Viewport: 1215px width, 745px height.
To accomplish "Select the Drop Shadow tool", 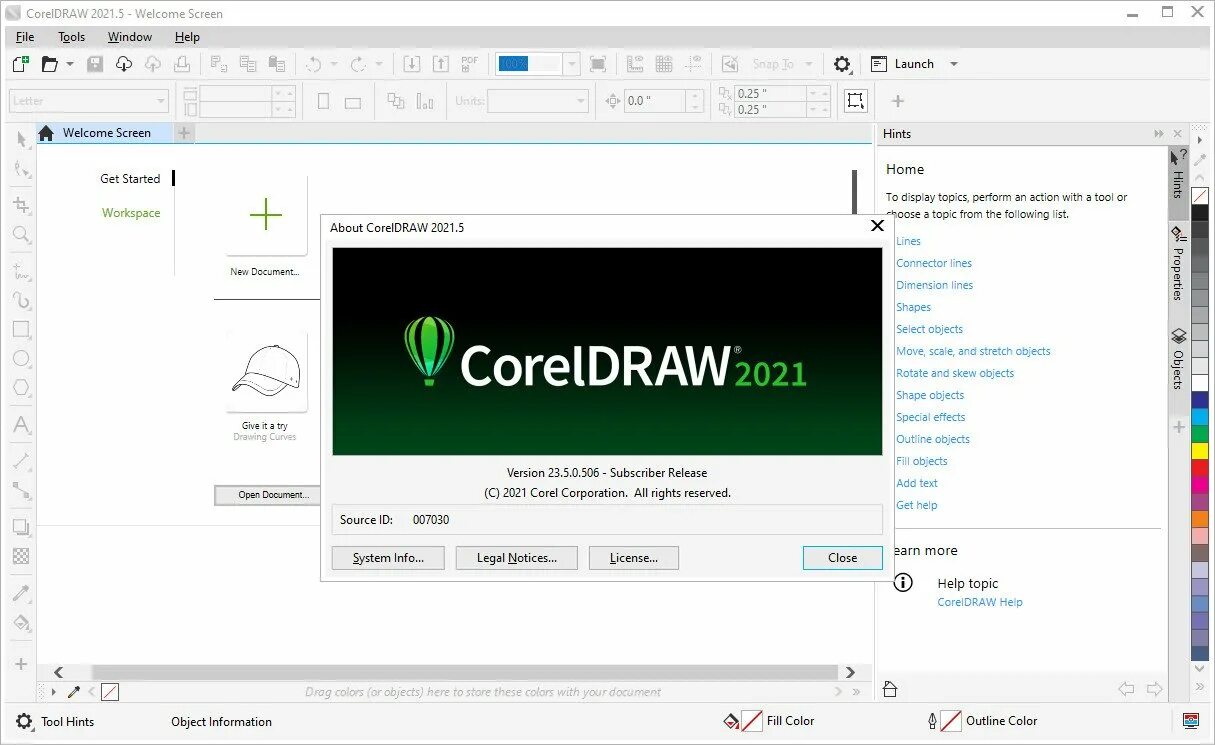I will 21,527.
